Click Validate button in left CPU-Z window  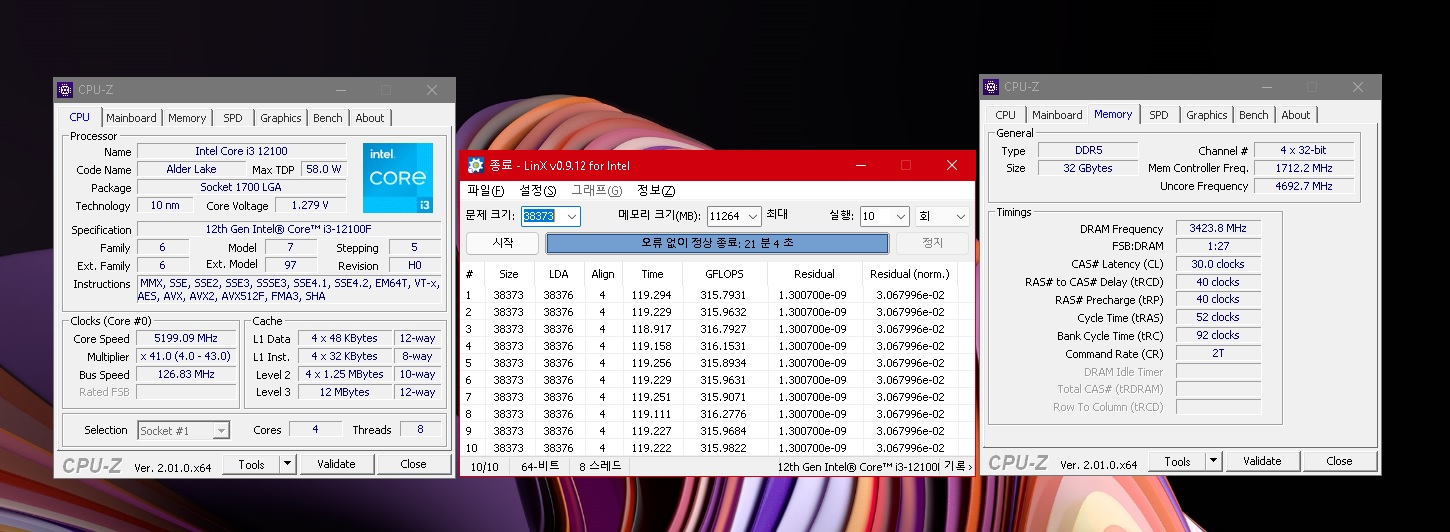click(x=336, y=464)
